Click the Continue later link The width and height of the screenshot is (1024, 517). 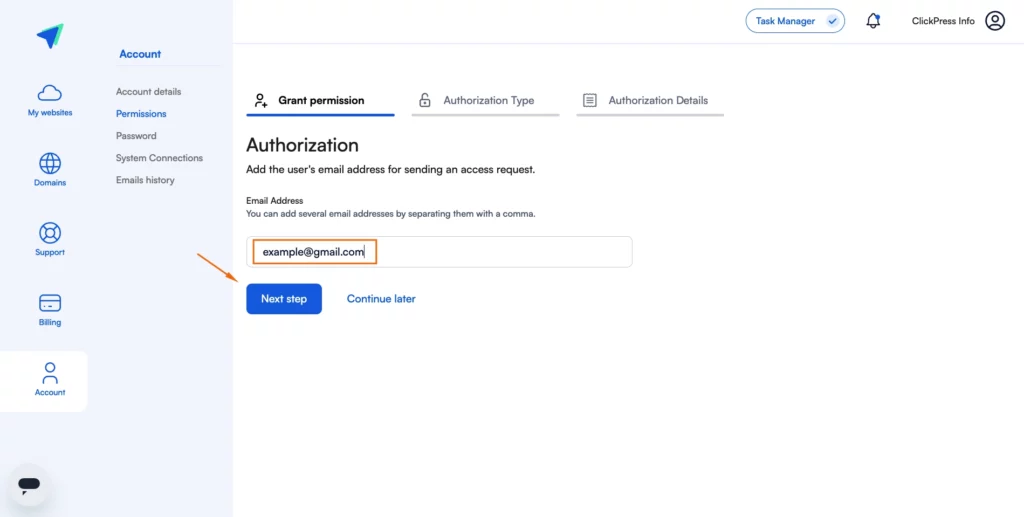381,299
